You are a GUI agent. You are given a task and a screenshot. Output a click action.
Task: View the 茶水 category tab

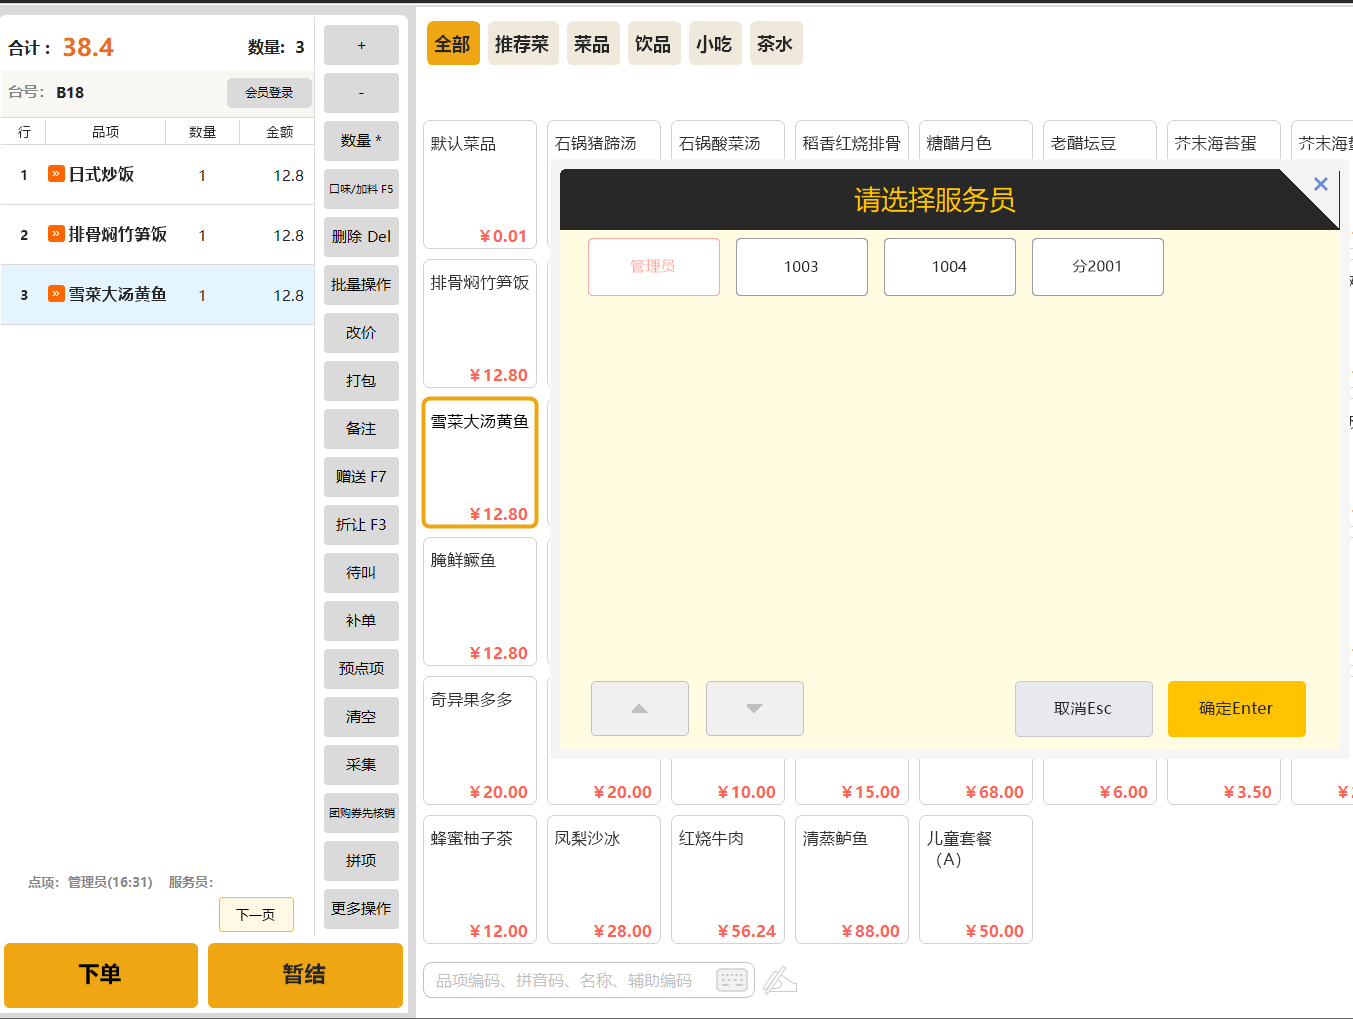[776, 44]
